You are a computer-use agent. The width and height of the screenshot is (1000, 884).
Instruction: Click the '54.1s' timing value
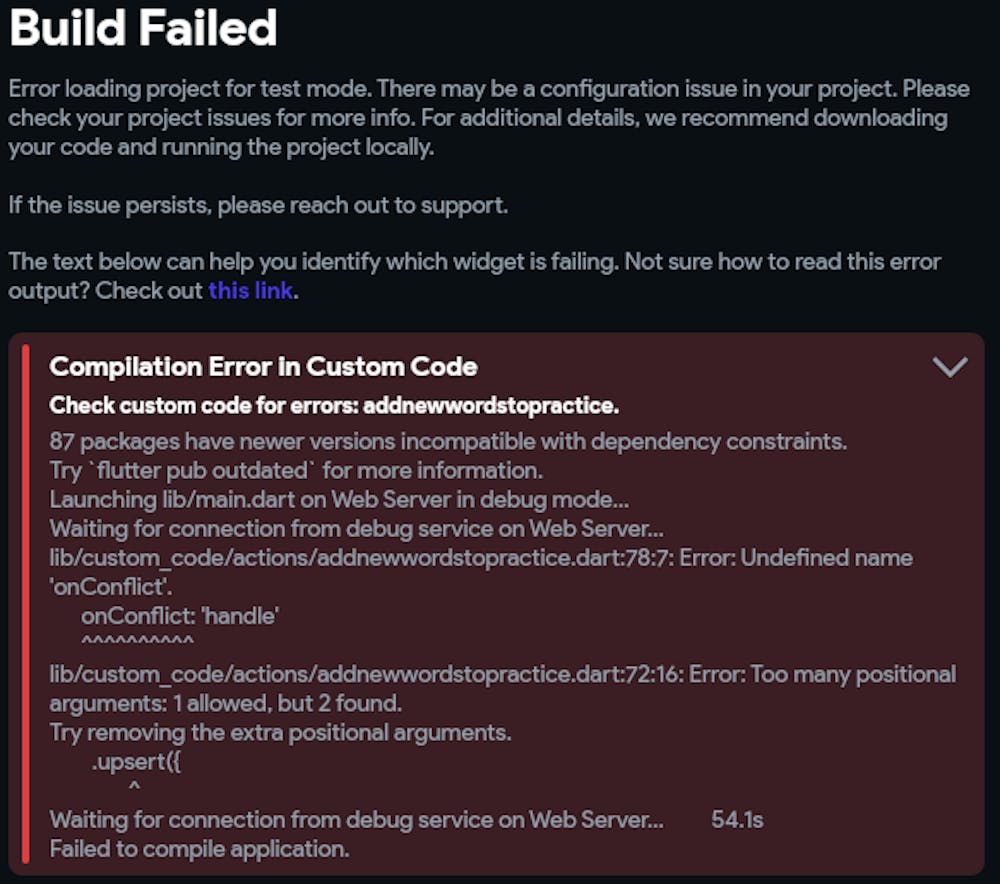737,820
